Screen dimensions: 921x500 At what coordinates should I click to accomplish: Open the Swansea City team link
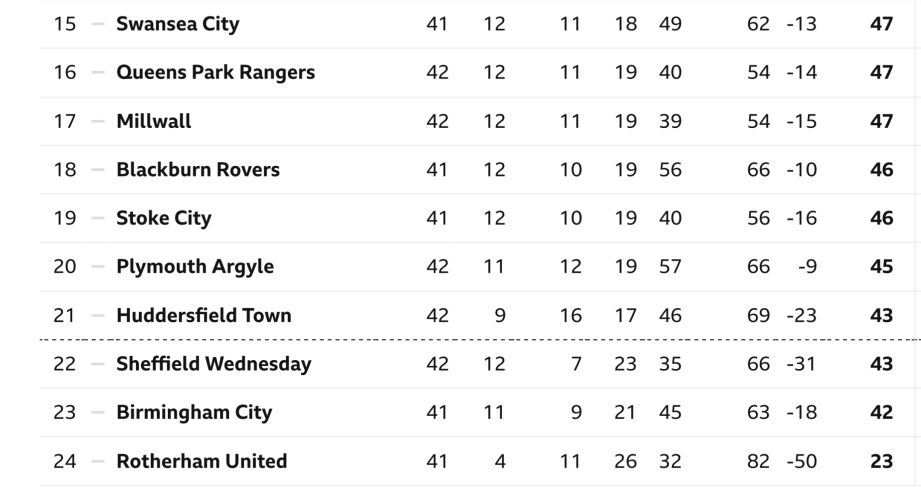pyautogui.click(x=178, y=23)
